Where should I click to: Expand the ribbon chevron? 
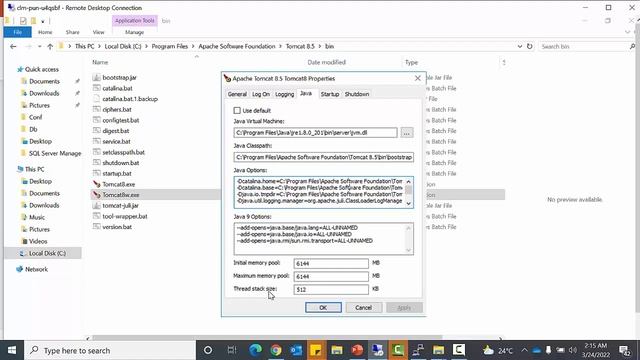tap(627, 32)
